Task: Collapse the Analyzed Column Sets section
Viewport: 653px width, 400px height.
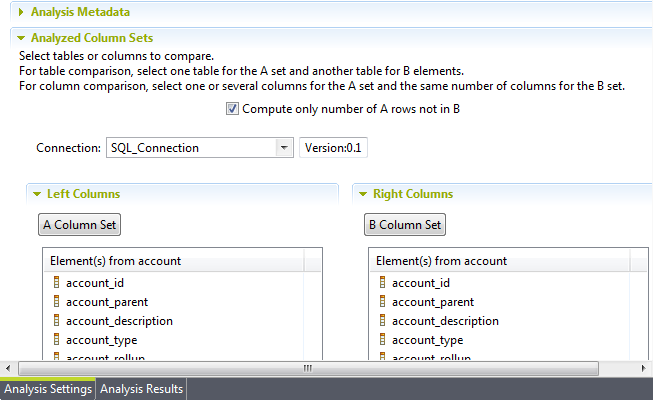Action: click(22, 38)
